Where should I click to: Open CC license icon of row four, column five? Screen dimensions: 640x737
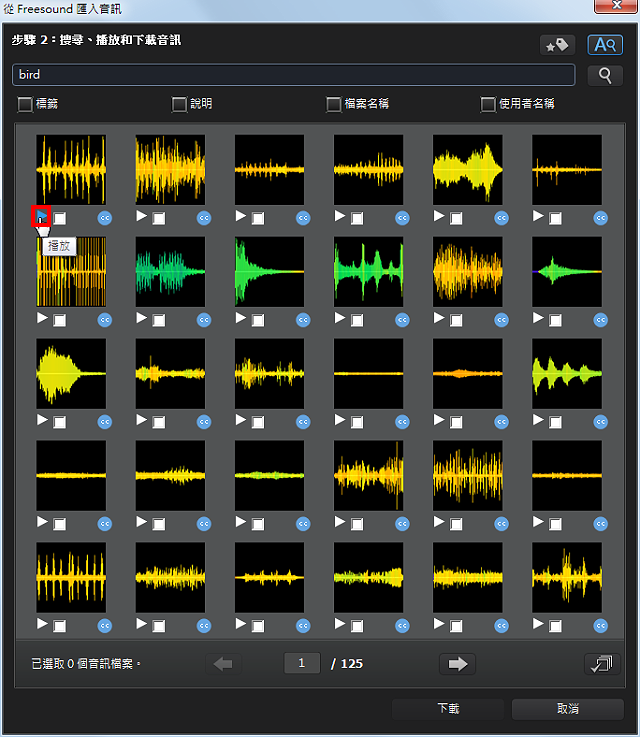(x=501, y=524)
